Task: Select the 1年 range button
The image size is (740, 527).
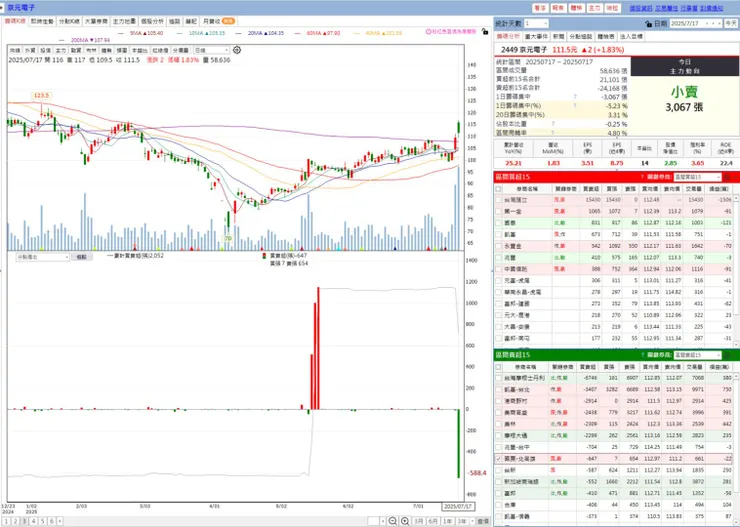Action: 447,521
